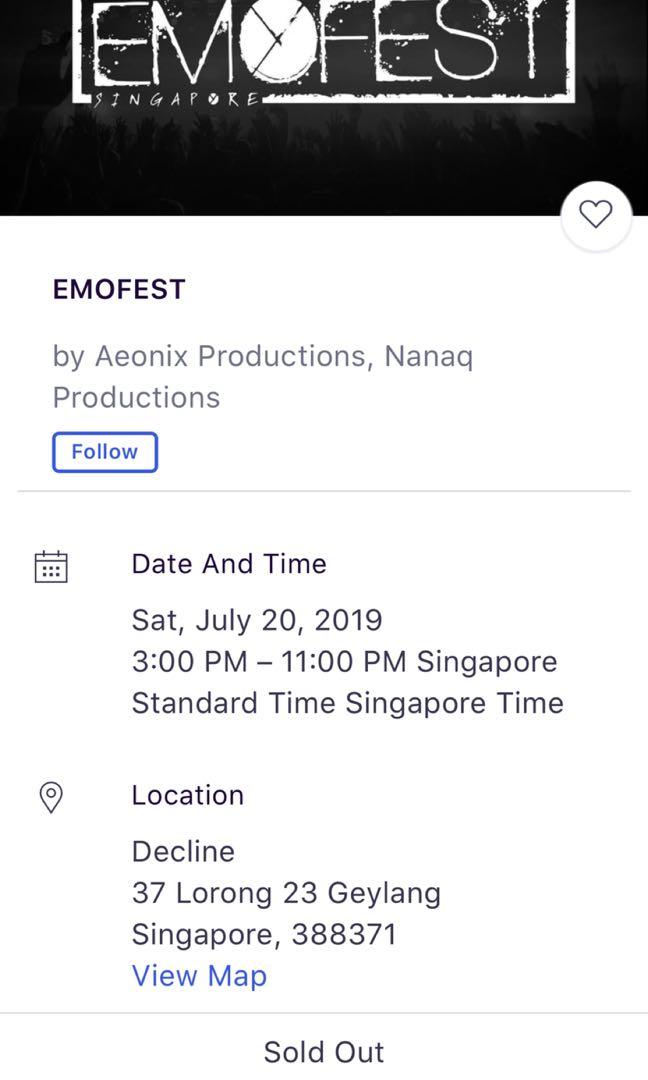
Task: Click the Singapore subtitle in the banner
Action: tap(178, 99)
